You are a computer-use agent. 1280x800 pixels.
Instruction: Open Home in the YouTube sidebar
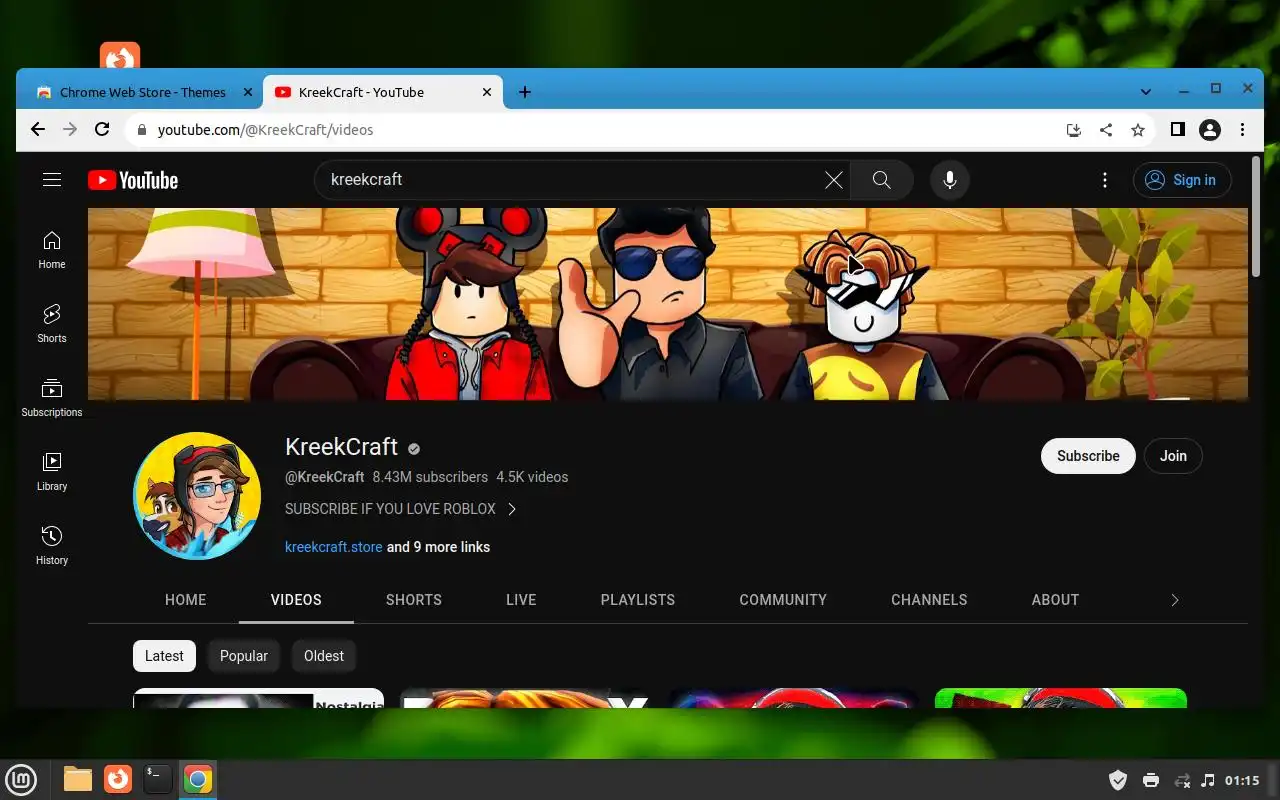coord(52,250)
